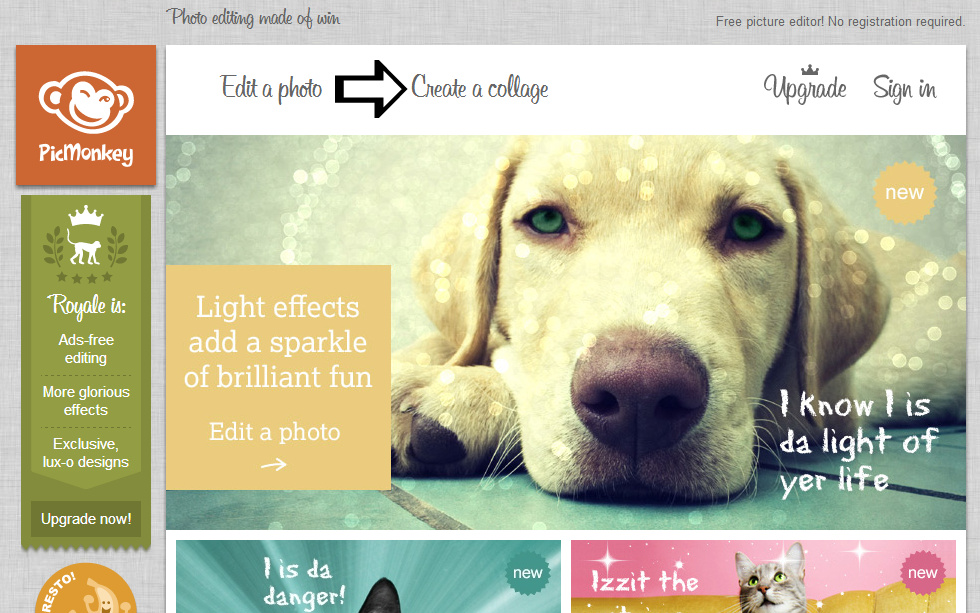This screenshot has height=613, width=980.
Task: Open Create a collage in top navigation
Action: (480, 88)
